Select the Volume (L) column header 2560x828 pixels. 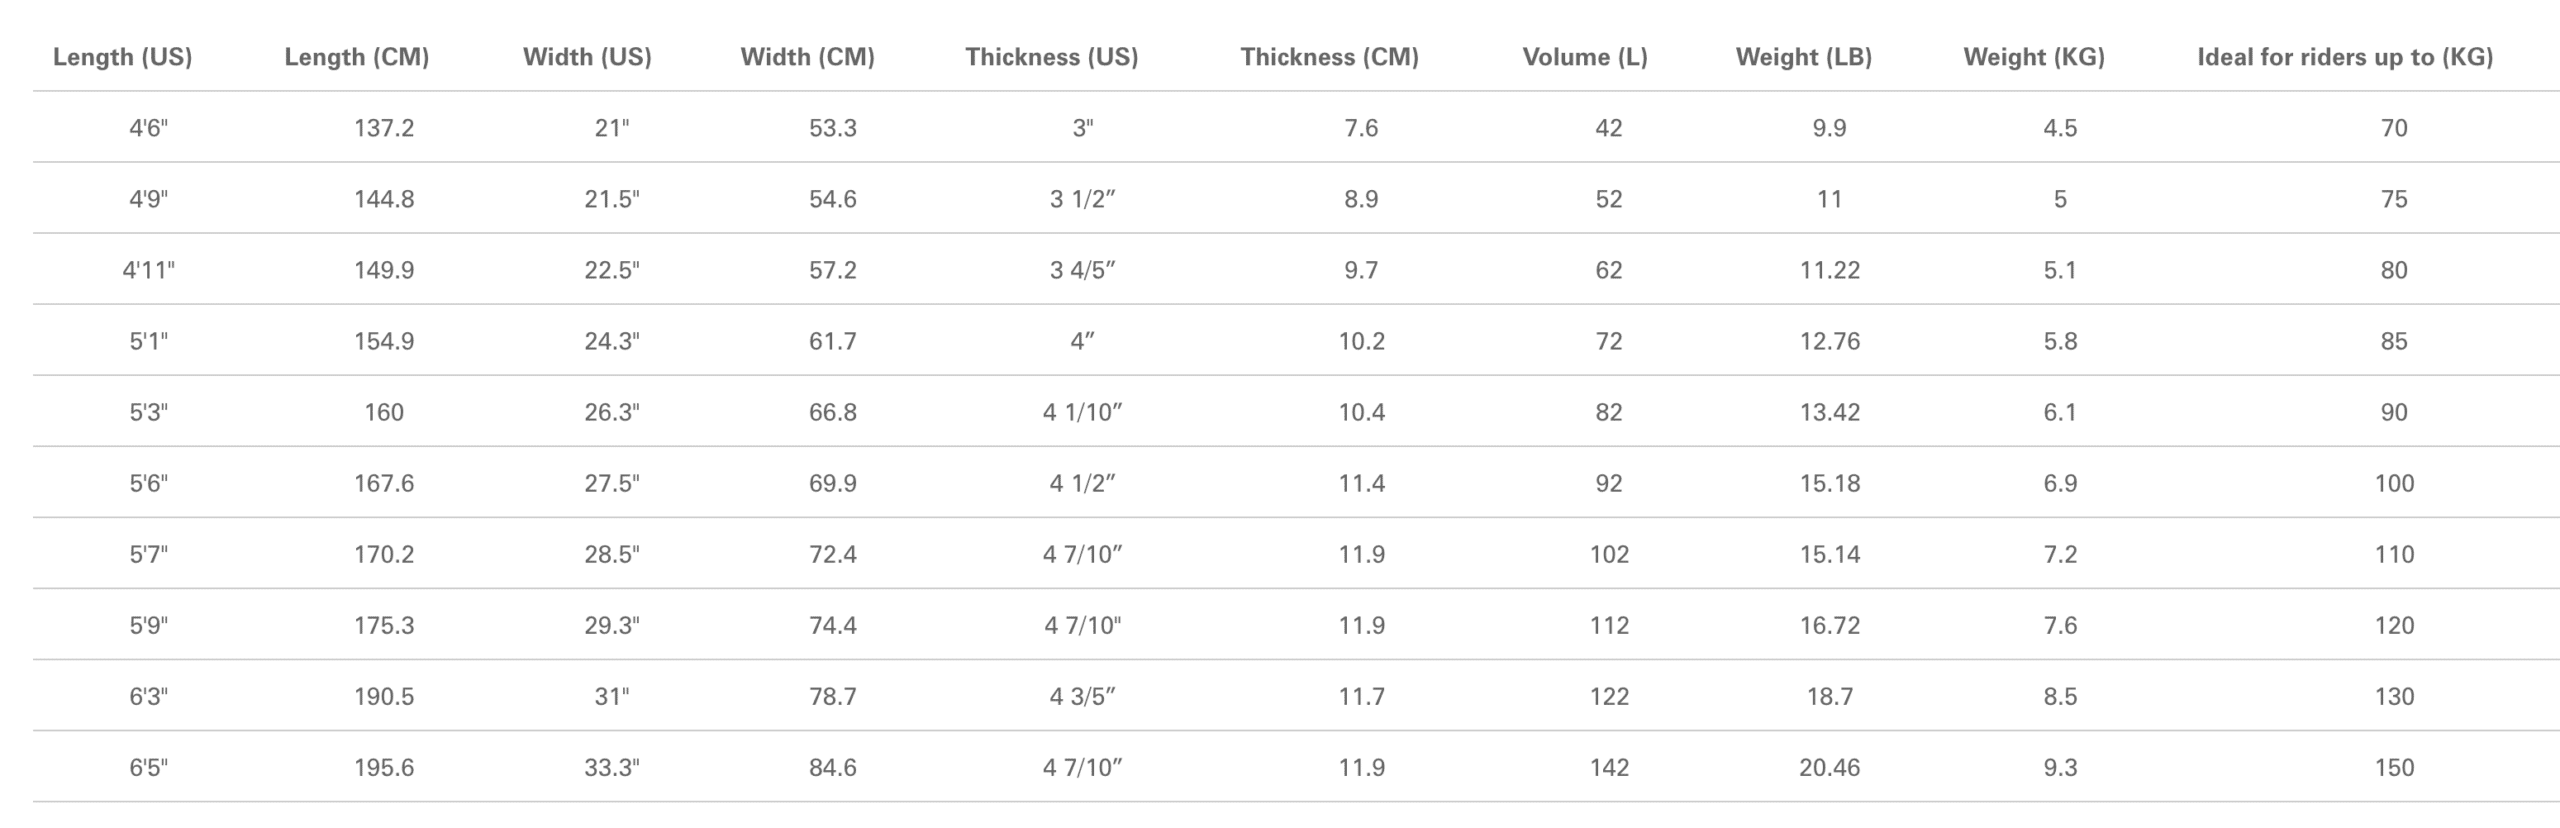pos(1585,57)
